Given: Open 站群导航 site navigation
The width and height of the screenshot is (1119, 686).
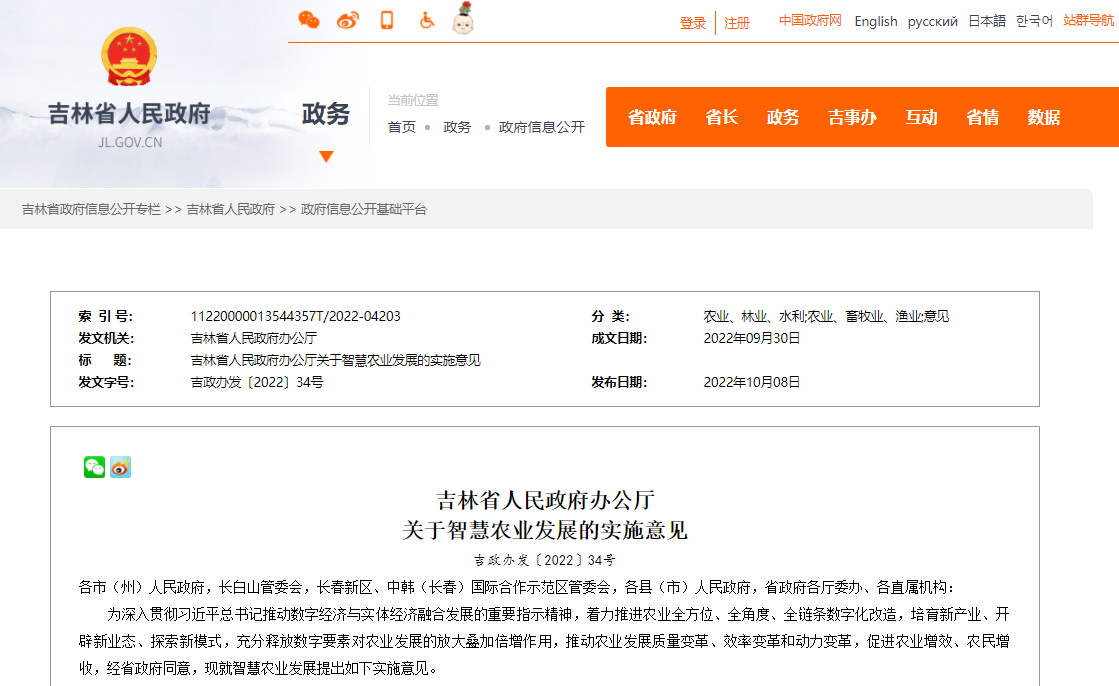Looking at the screenshot, I should tap(1088, 20).
